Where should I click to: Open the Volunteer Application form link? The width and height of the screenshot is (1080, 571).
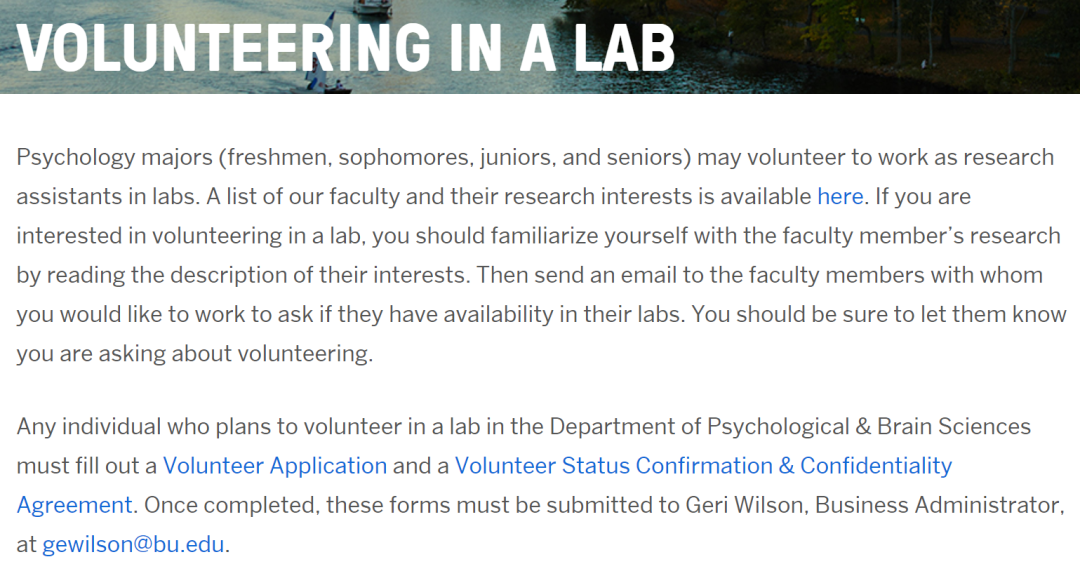pos(275,466)
